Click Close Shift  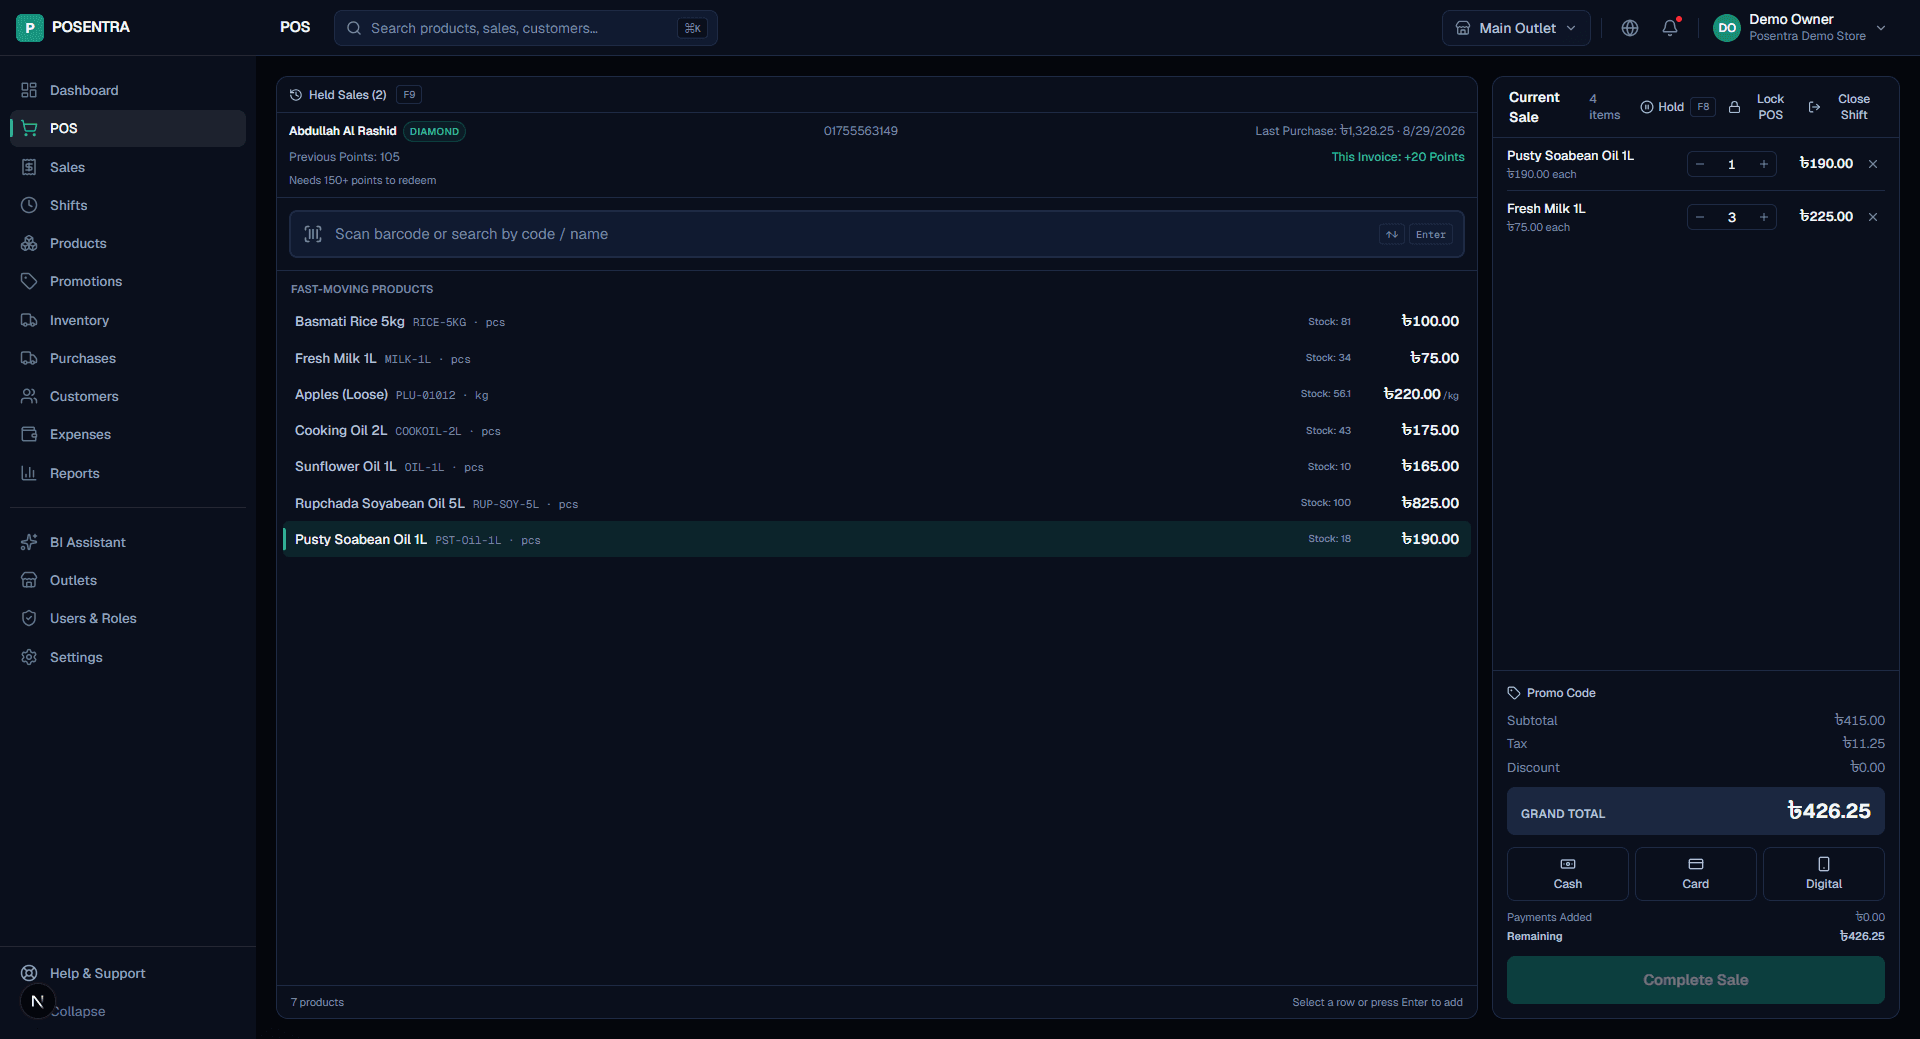(x=1840, y=107)
